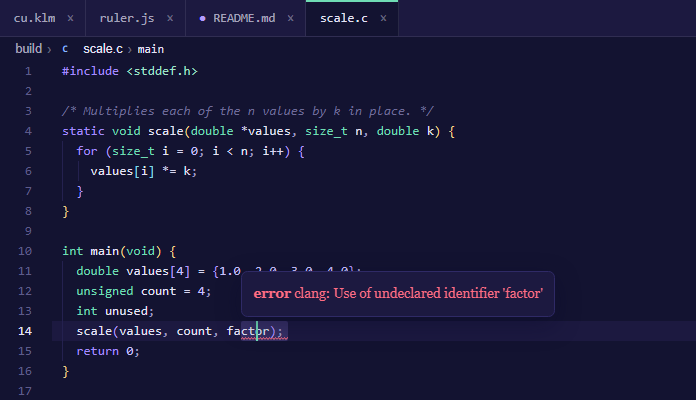Click line number 16 in gutter
This screenshot has height=400, width=696.
(25, 371)
